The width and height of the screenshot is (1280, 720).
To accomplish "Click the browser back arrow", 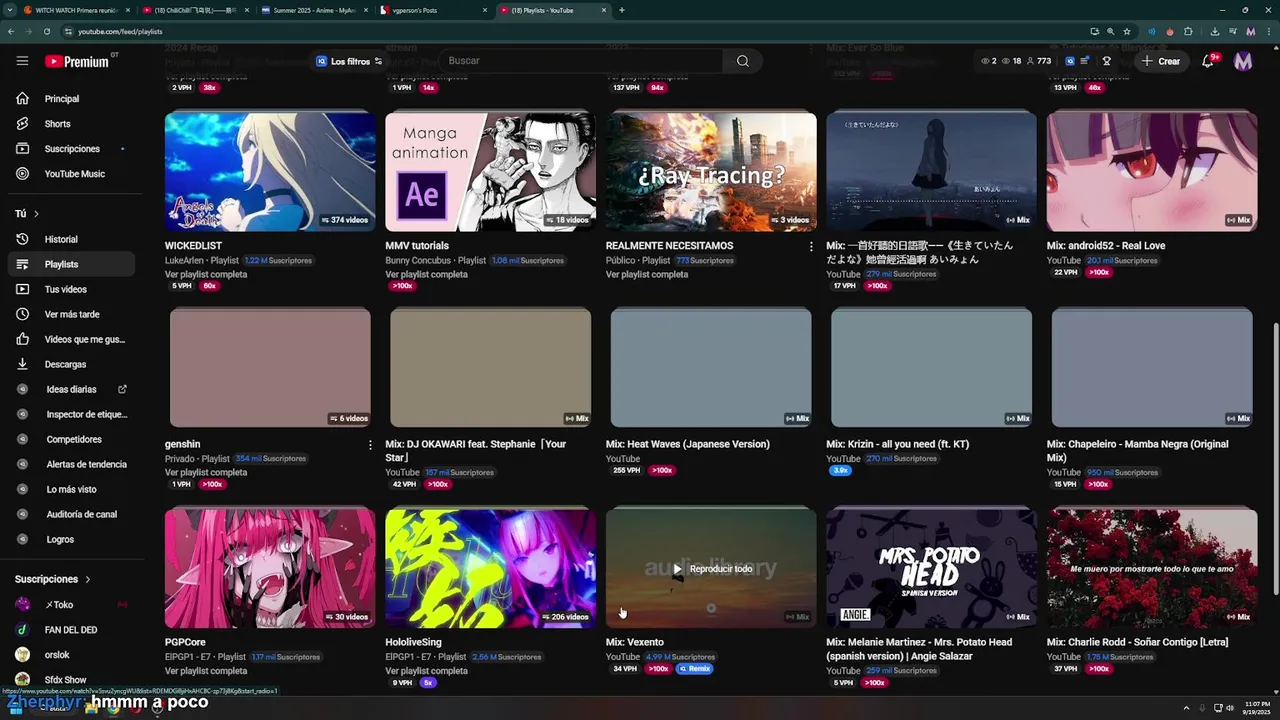I will click(x=11, y=31).
